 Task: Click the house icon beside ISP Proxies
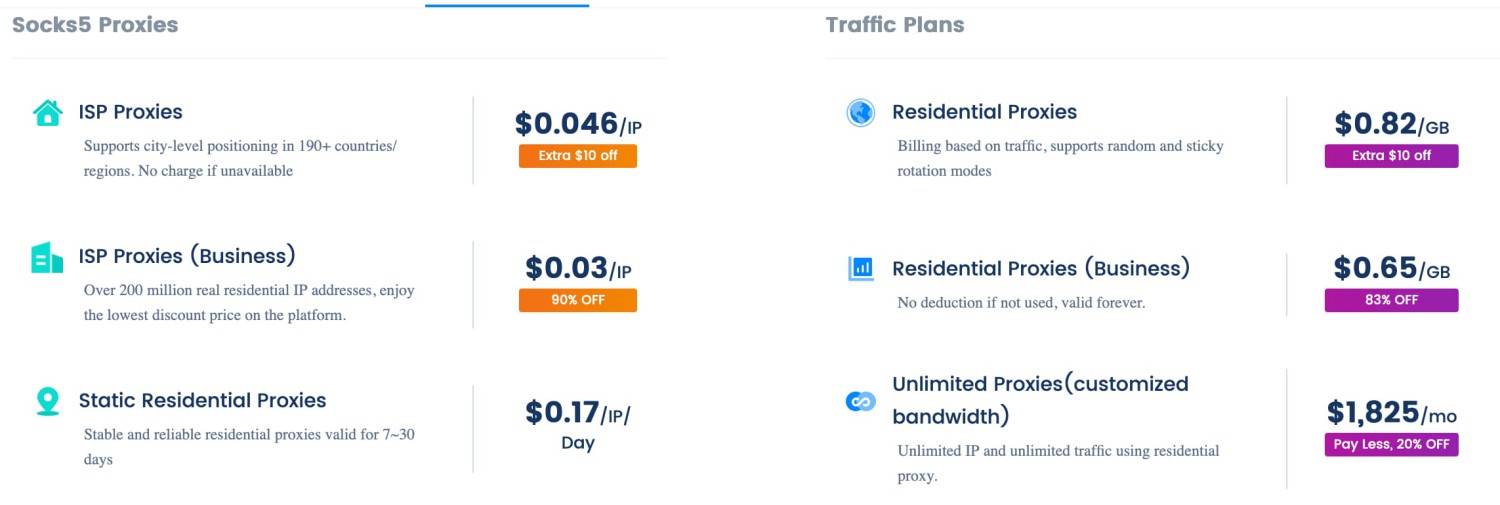(x=47, y=113)
